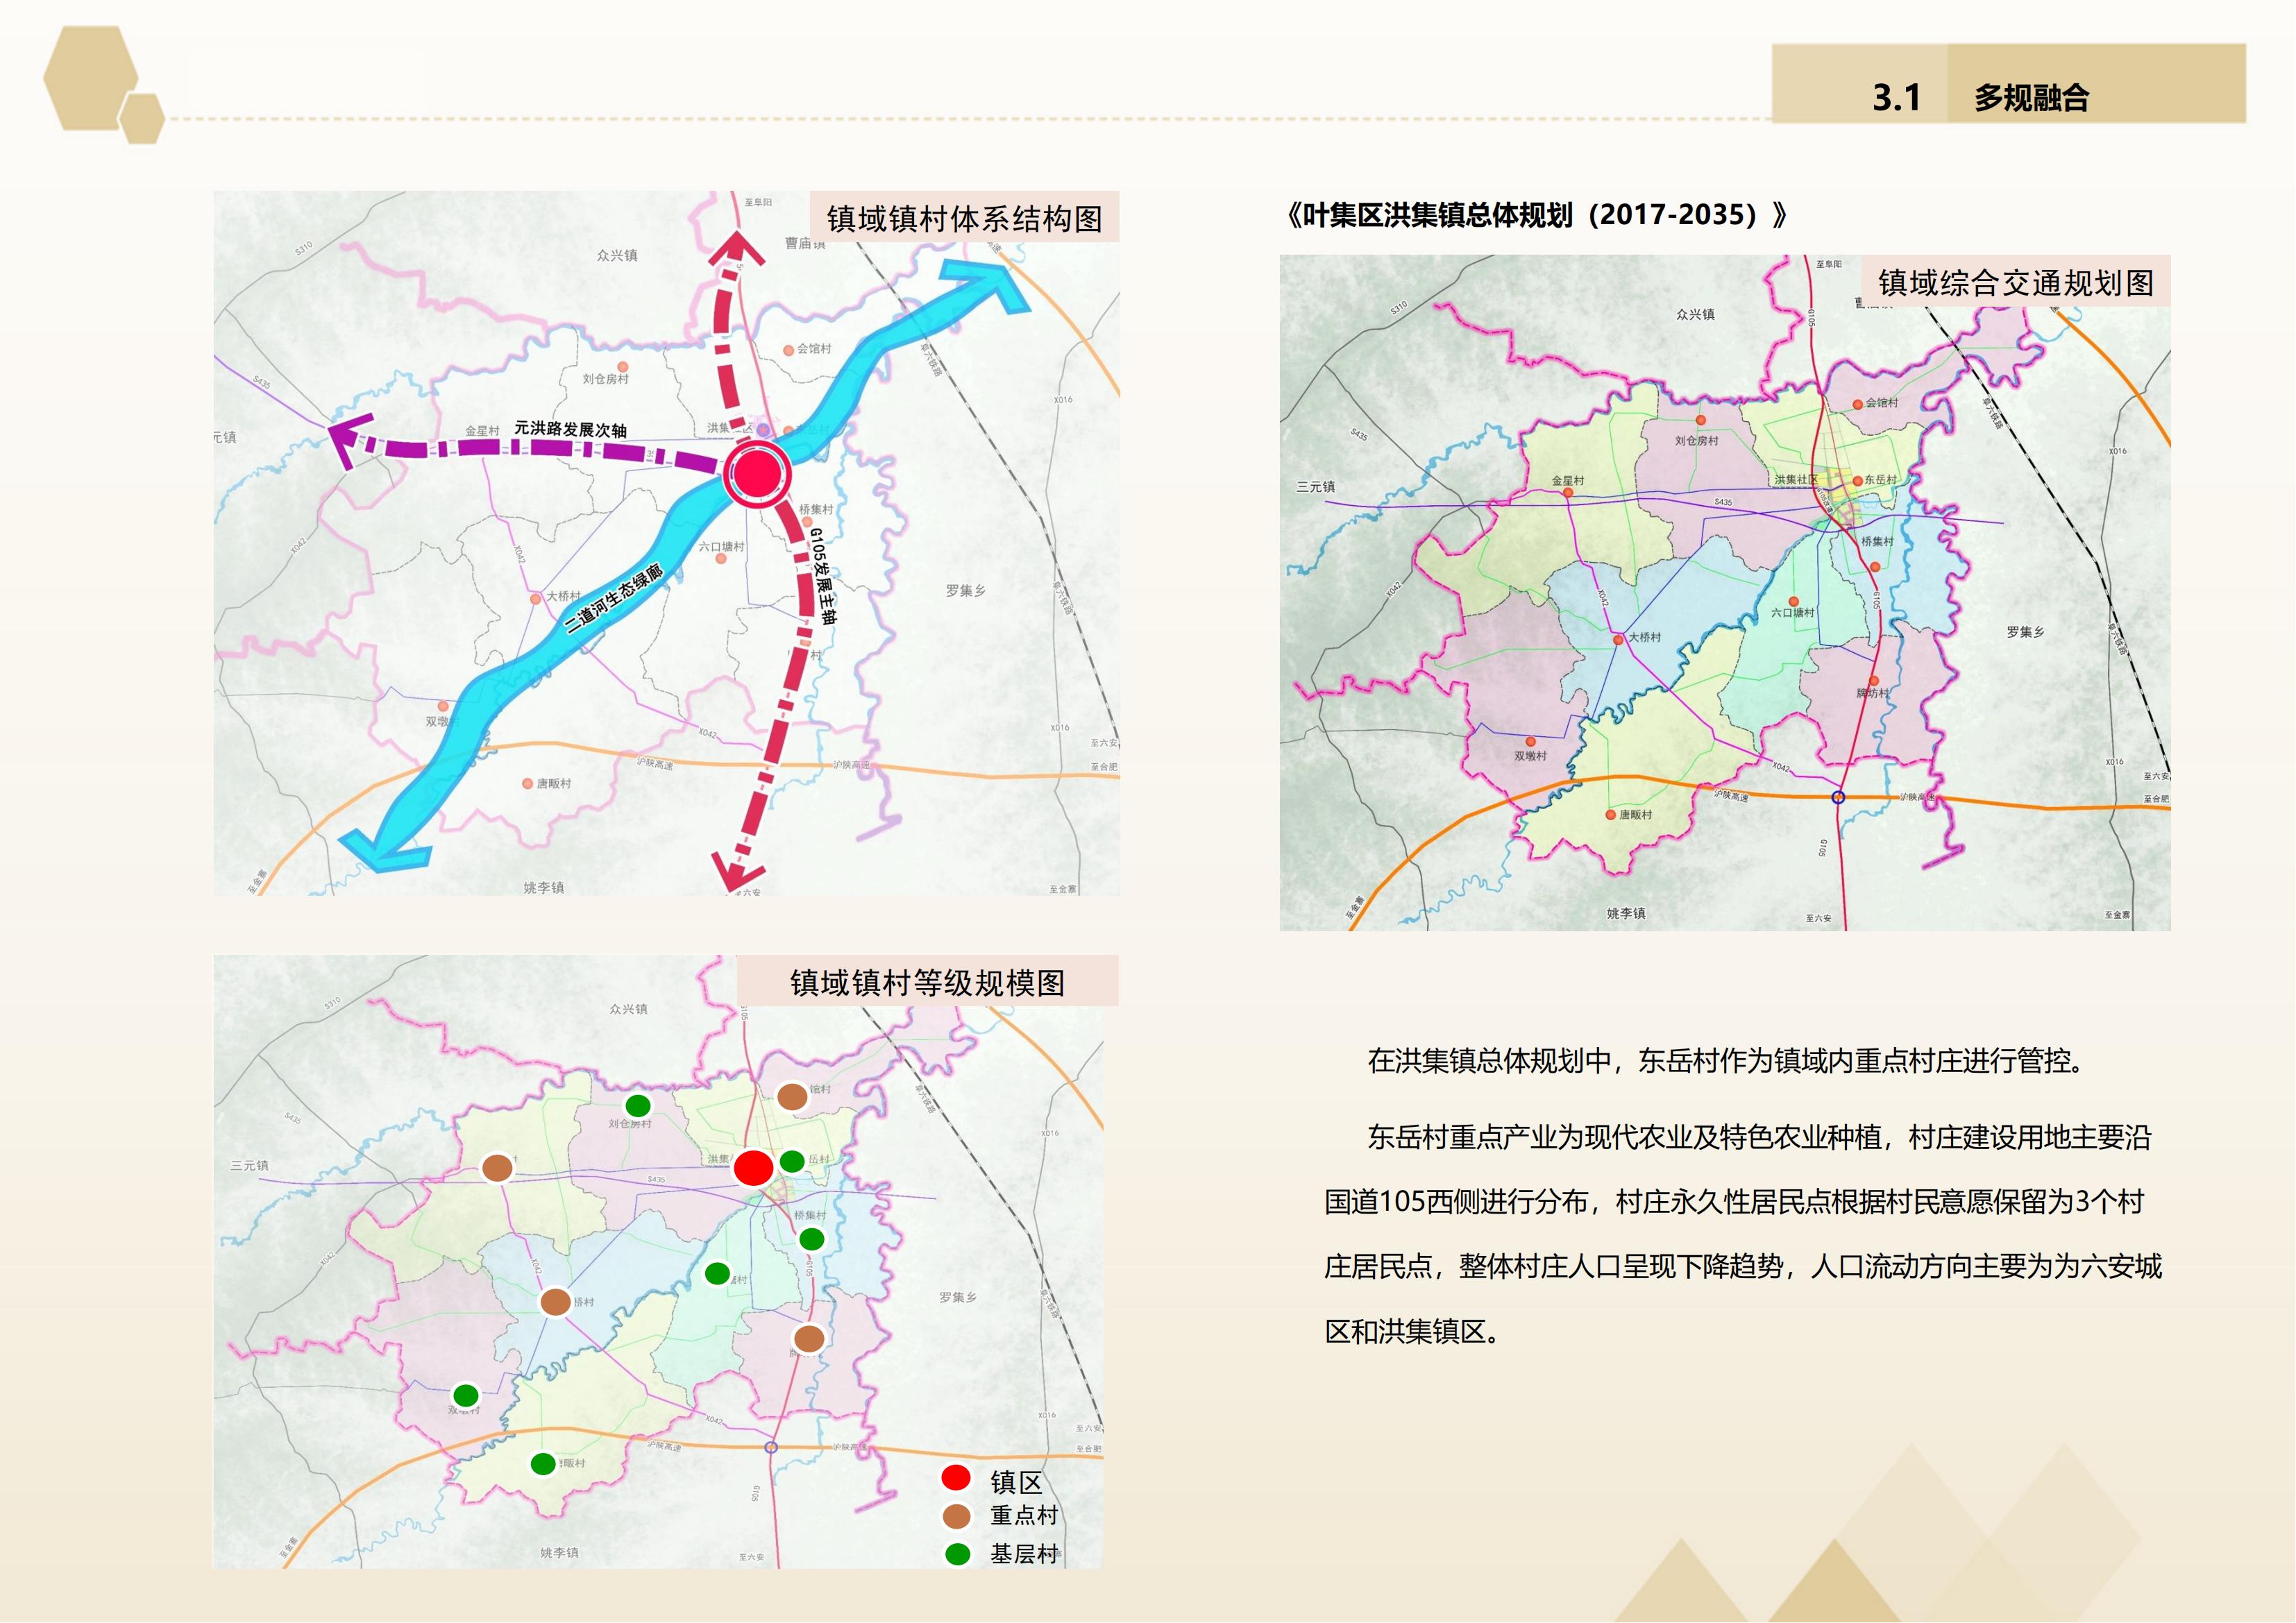Image resolution: width=2296 pixels, height=1623 pixels.
Task: Click the 罗集乡 label in the 交通规划图 map
Action: click(x=2026, y=632)
